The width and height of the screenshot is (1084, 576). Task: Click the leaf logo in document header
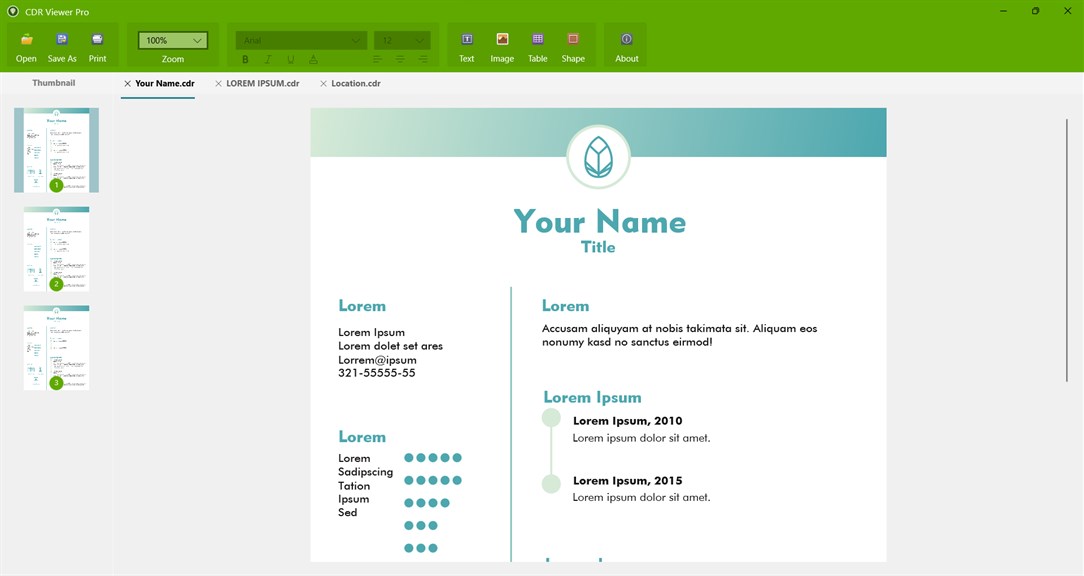598,157
